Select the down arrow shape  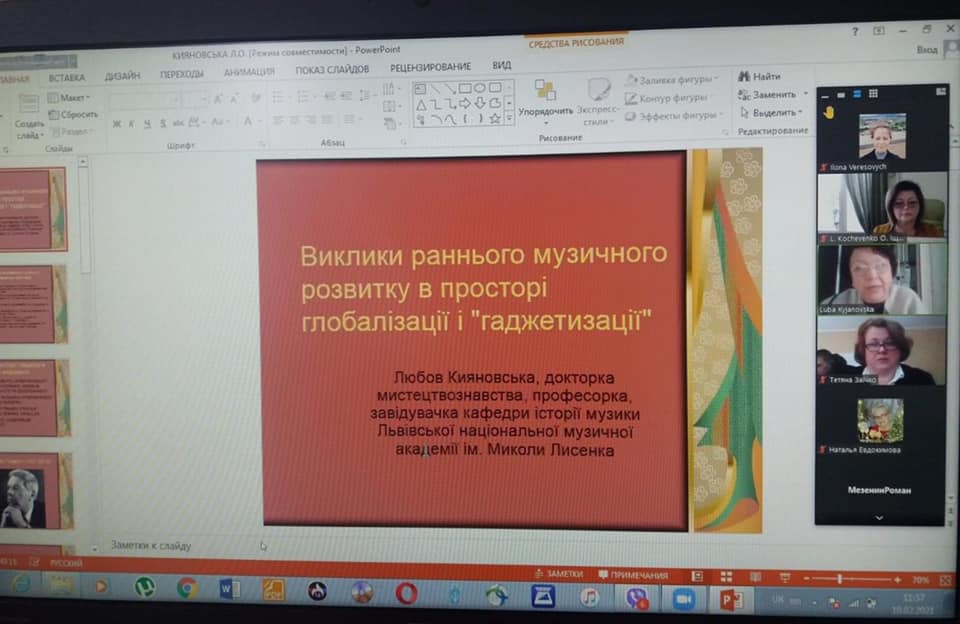[x=480, y=103]
